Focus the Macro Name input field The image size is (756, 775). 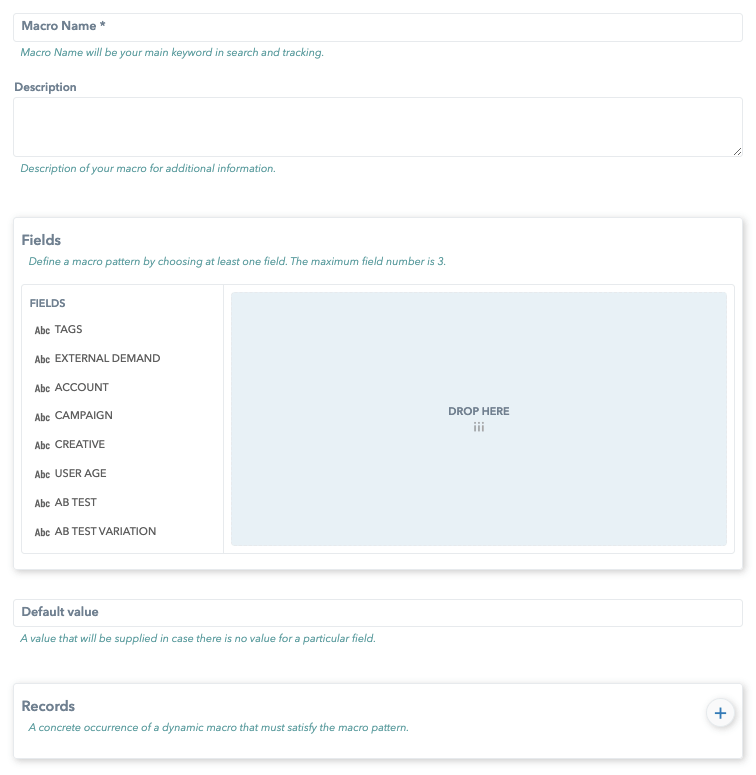point(378,27)
